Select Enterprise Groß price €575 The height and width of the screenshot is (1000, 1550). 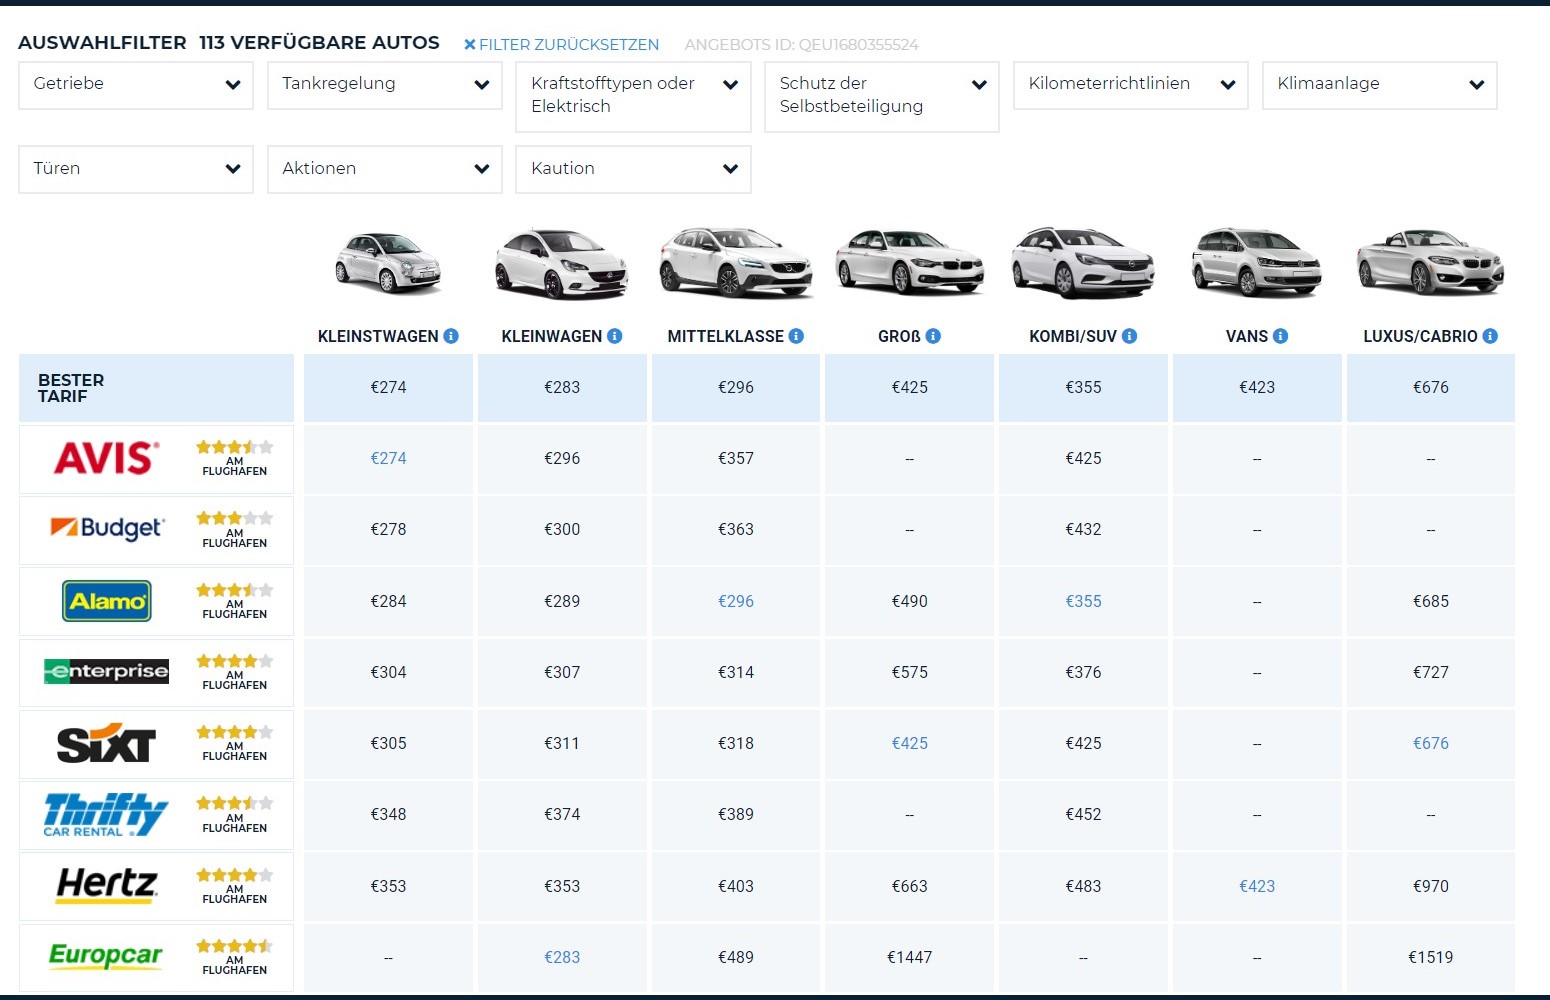910,672
